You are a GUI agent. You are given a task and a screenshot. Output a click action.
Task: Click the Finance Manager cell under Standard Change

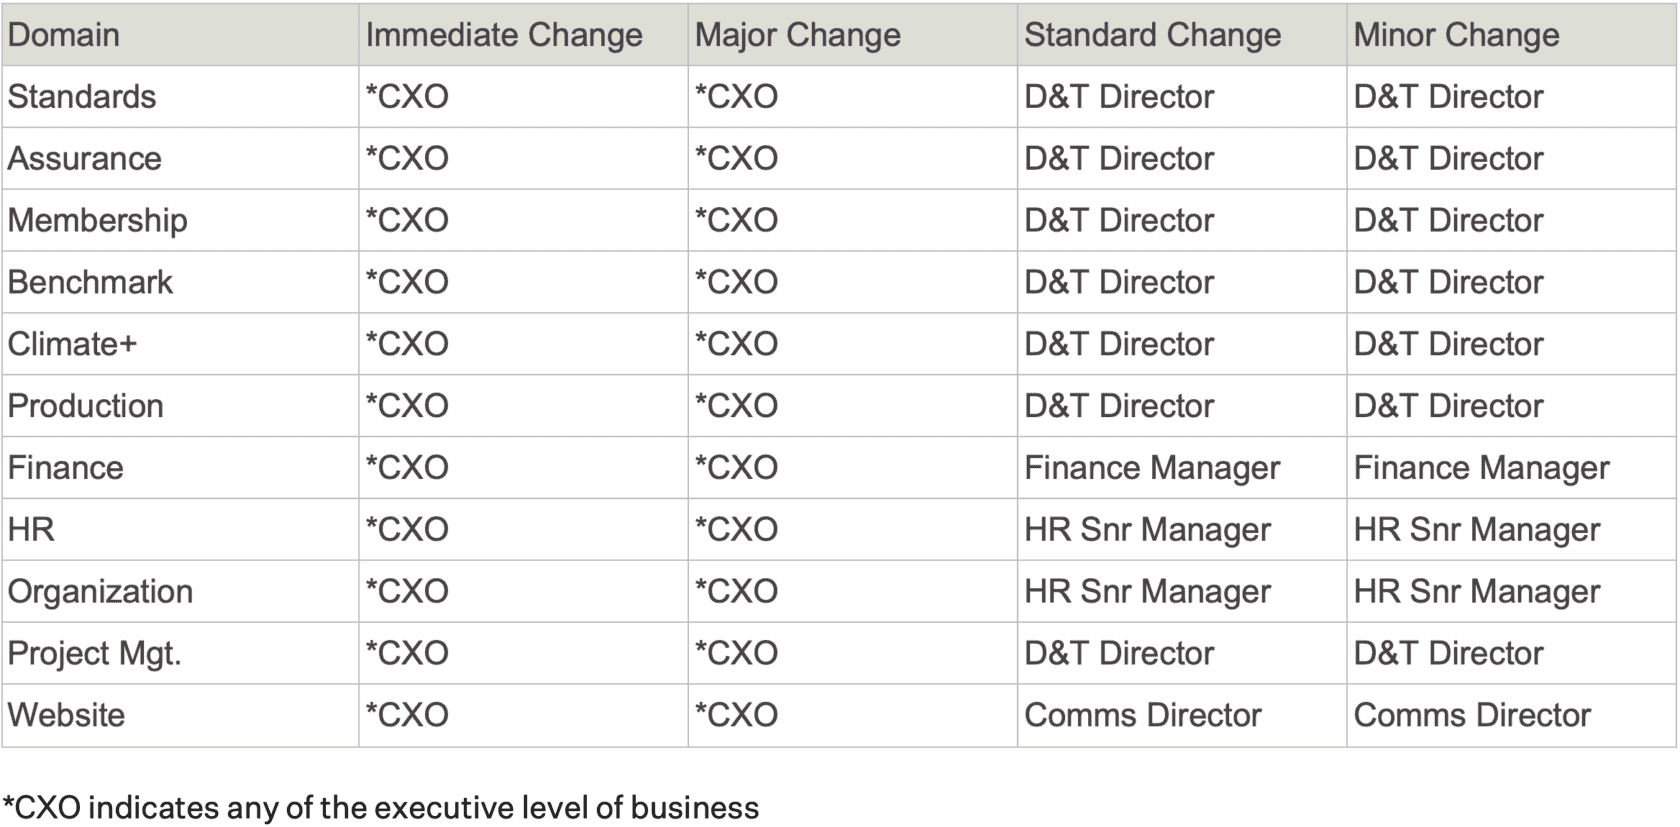pyautogui.click(x=1152, y=468)
